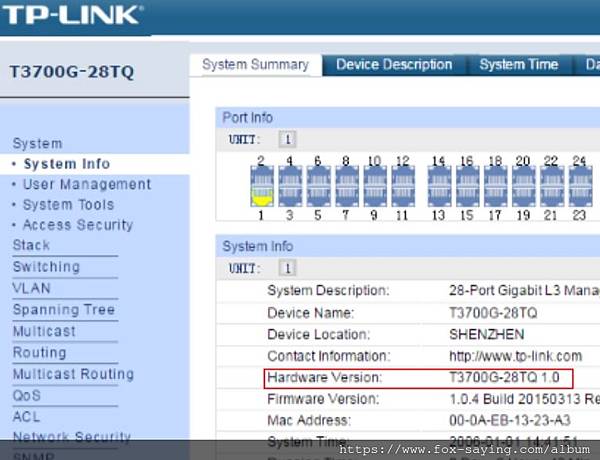Click the port 17/18 port icon
Screen dimensions: 600x460
pos(496,186)
